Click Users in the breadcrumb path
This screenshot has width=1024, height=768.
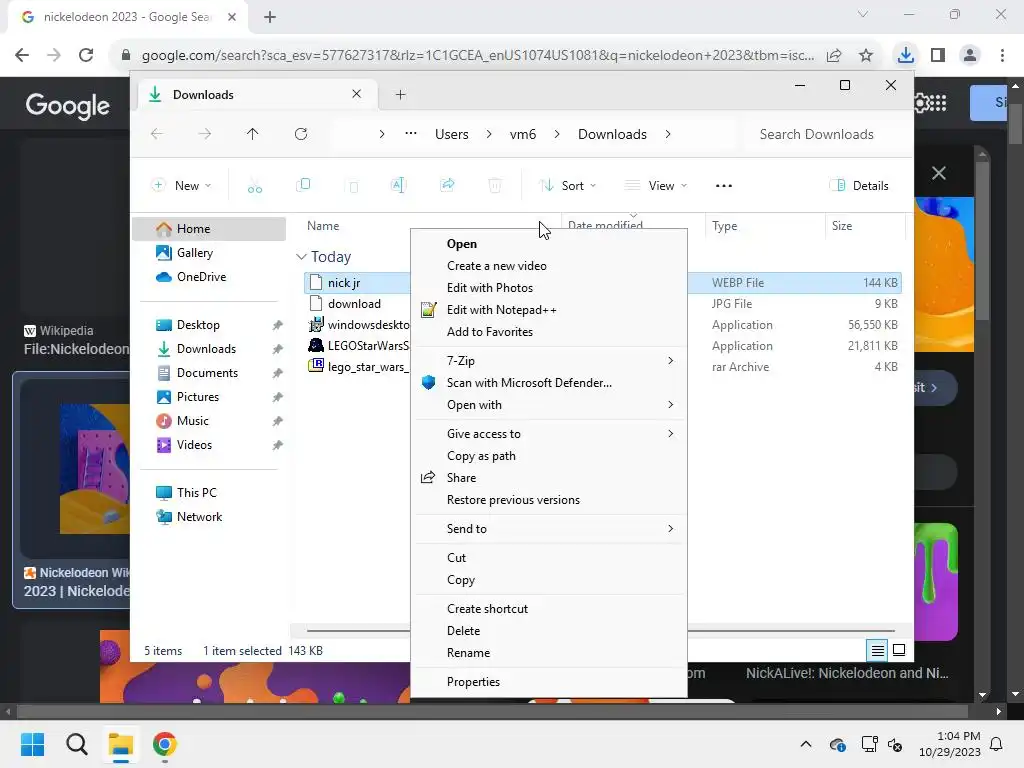pos(452,134)
